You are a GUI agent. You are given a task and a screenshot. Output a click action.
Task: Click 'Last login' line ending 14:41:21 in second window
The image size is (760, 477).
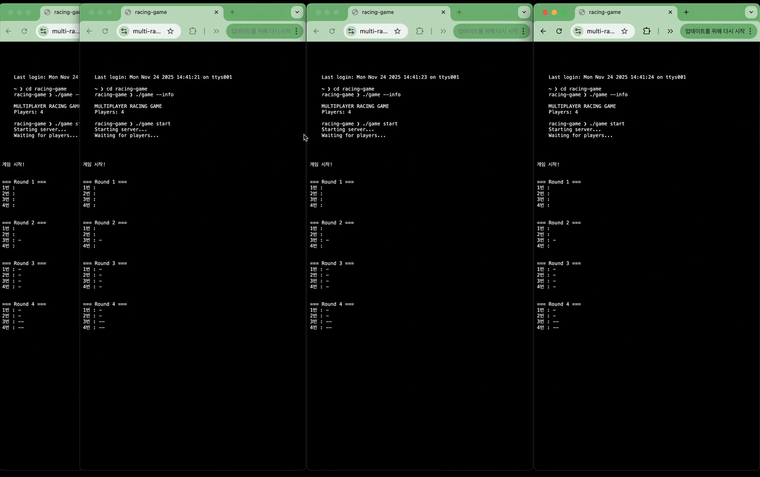(x=163, y=77)
